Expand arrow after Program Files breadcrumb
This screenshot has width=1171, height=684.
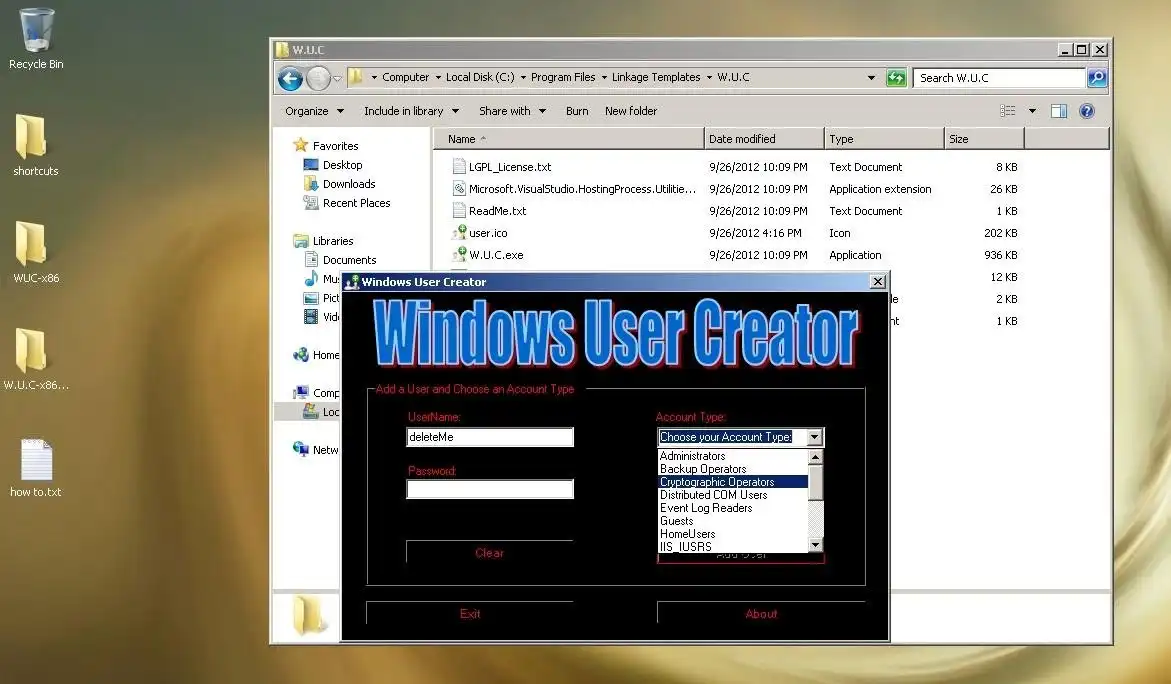click(x=604, y=77)
